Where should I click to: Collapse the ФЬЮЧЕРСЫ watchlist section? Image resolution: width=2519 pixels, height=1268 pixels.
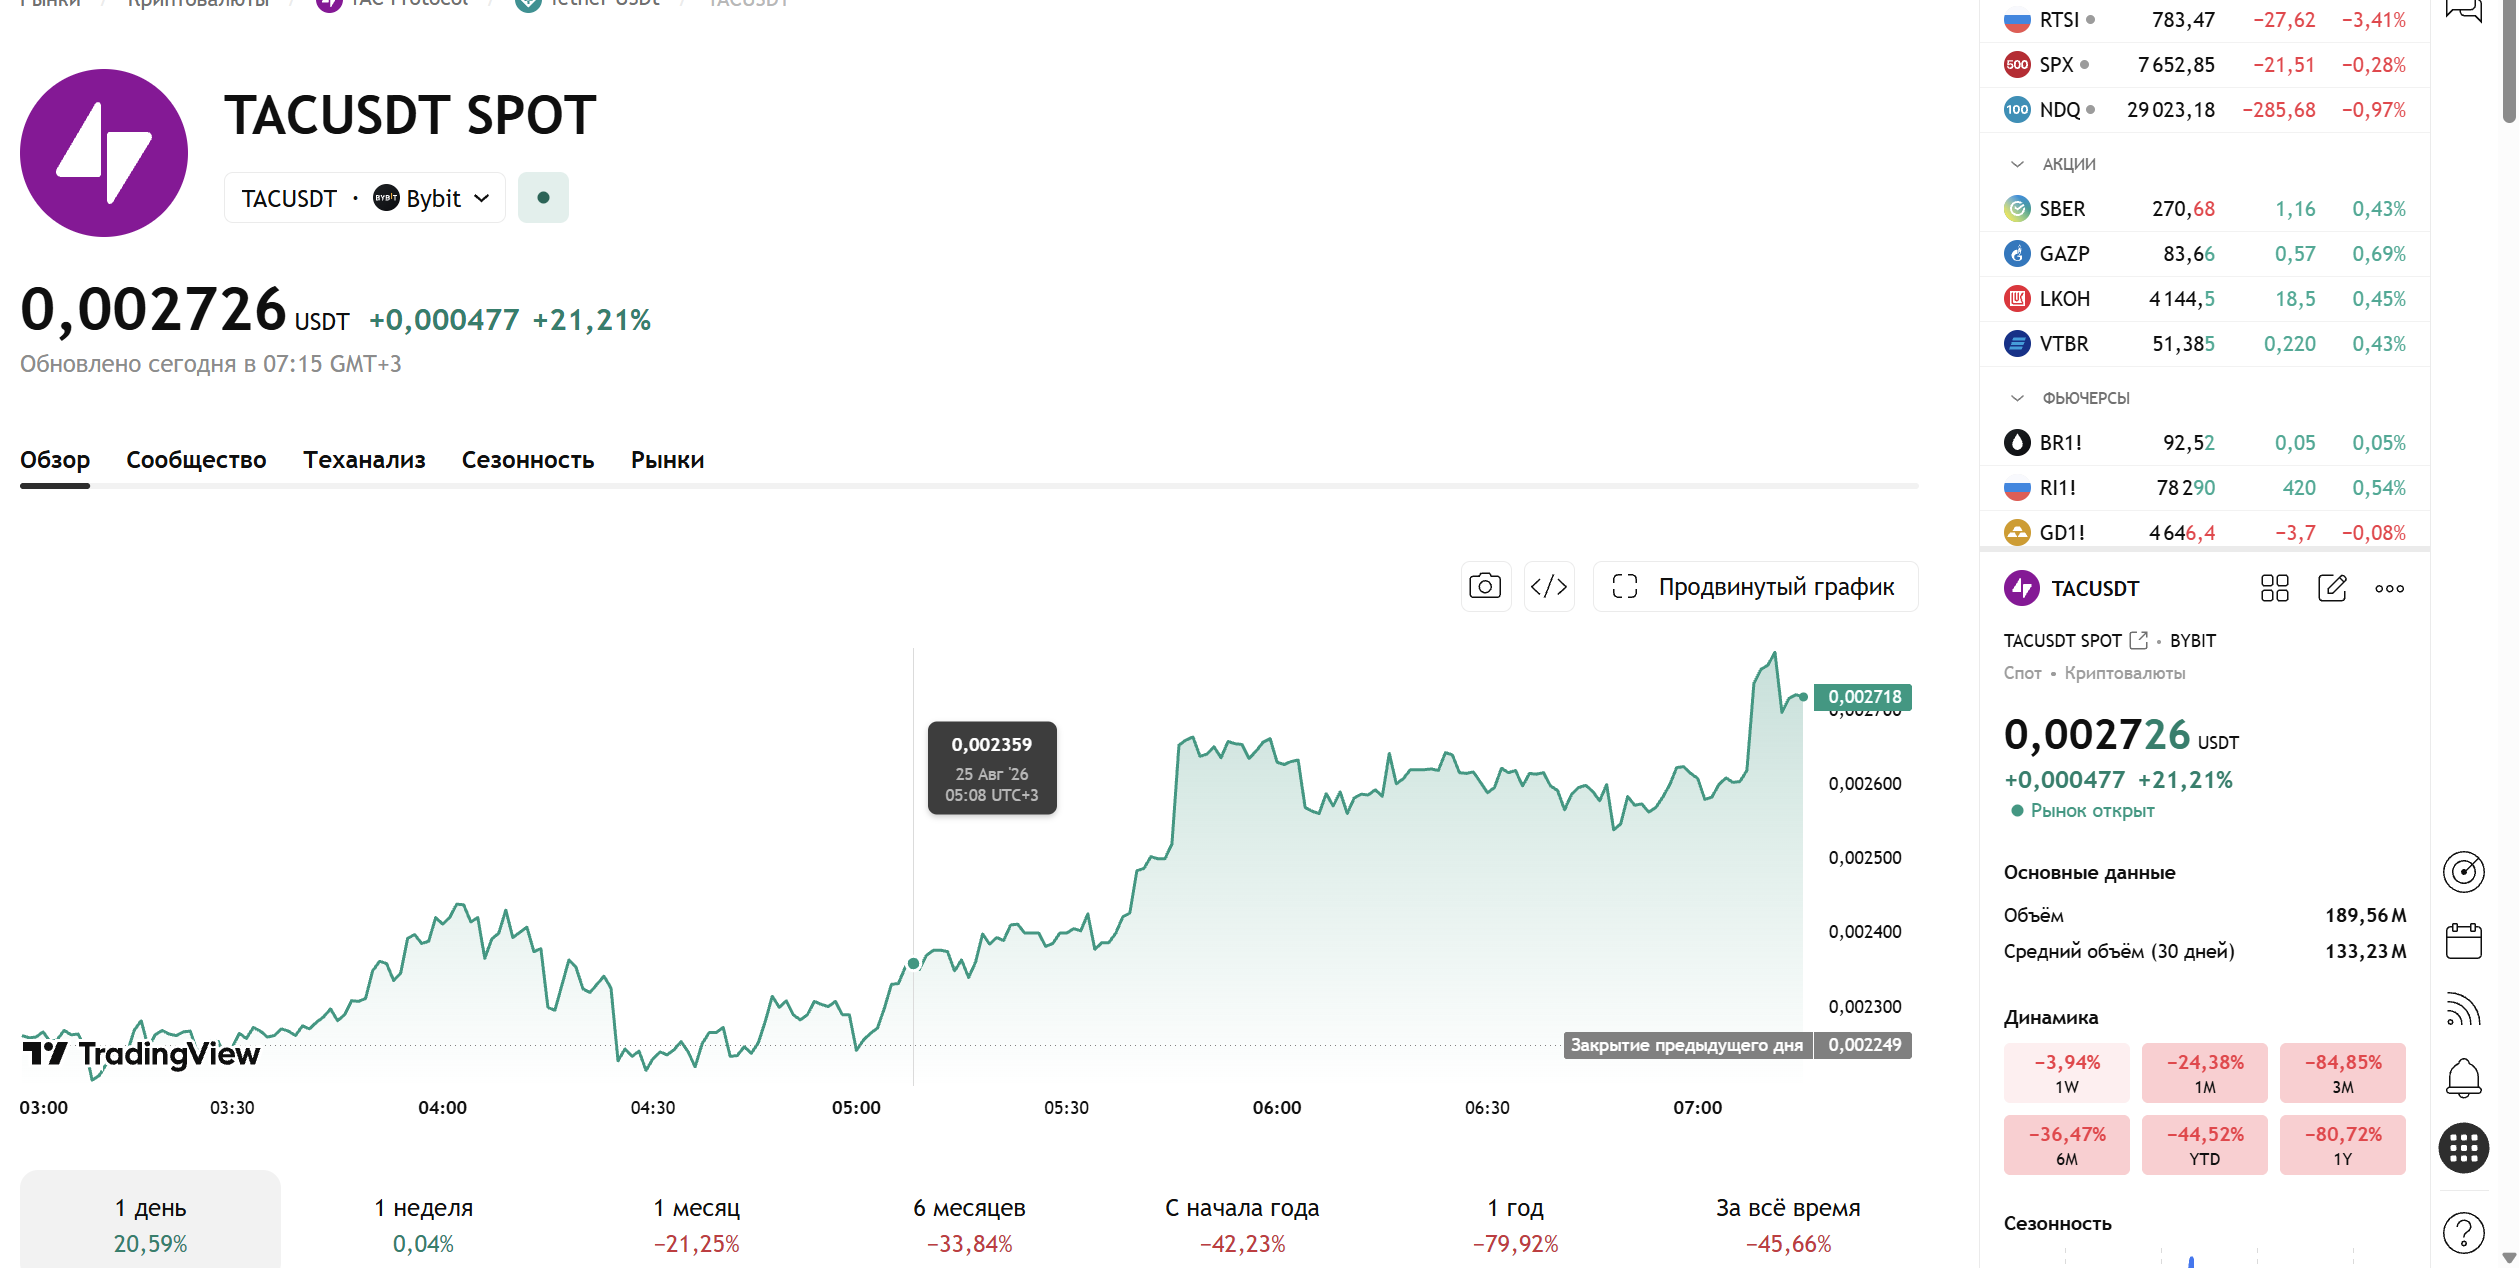click(x=2017, y=398)
